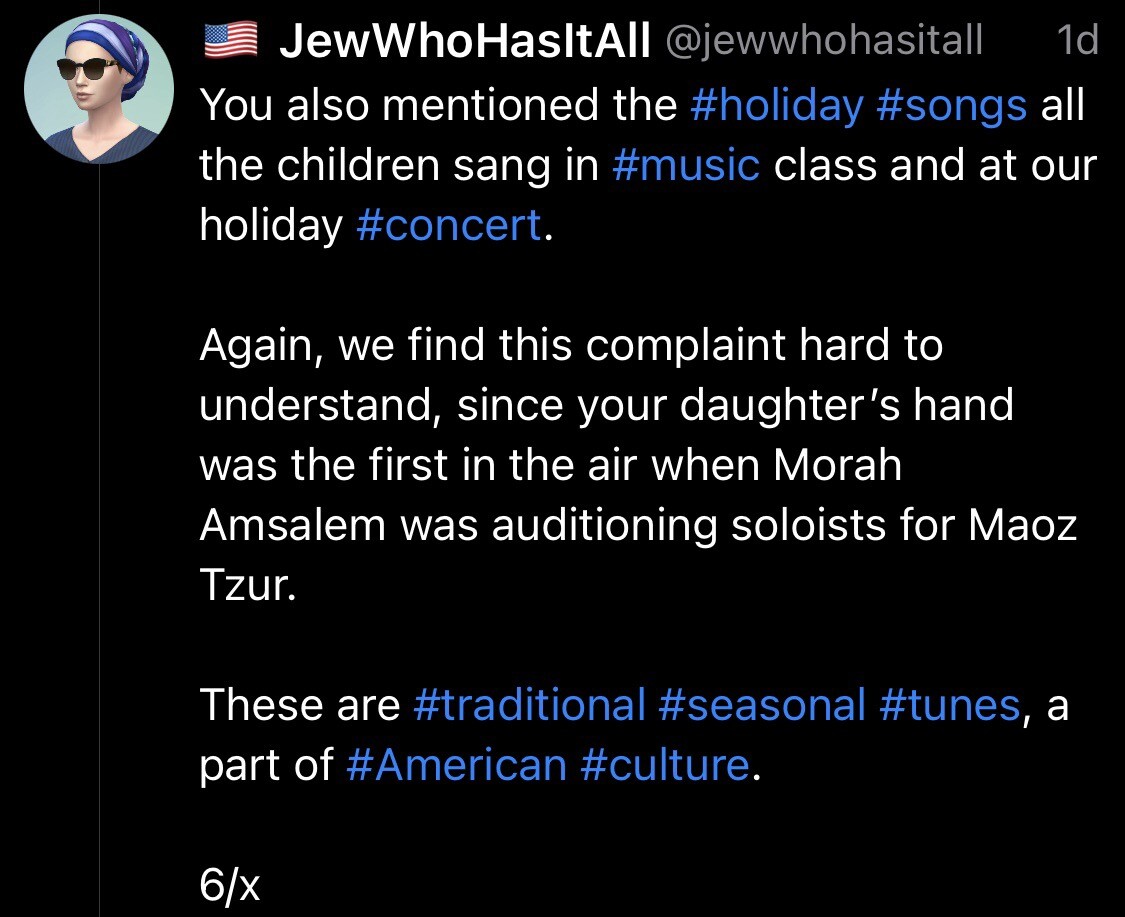Follow the #music hashtag link
Viewport: 1125px width, 917px height.
tap(686, 164)
